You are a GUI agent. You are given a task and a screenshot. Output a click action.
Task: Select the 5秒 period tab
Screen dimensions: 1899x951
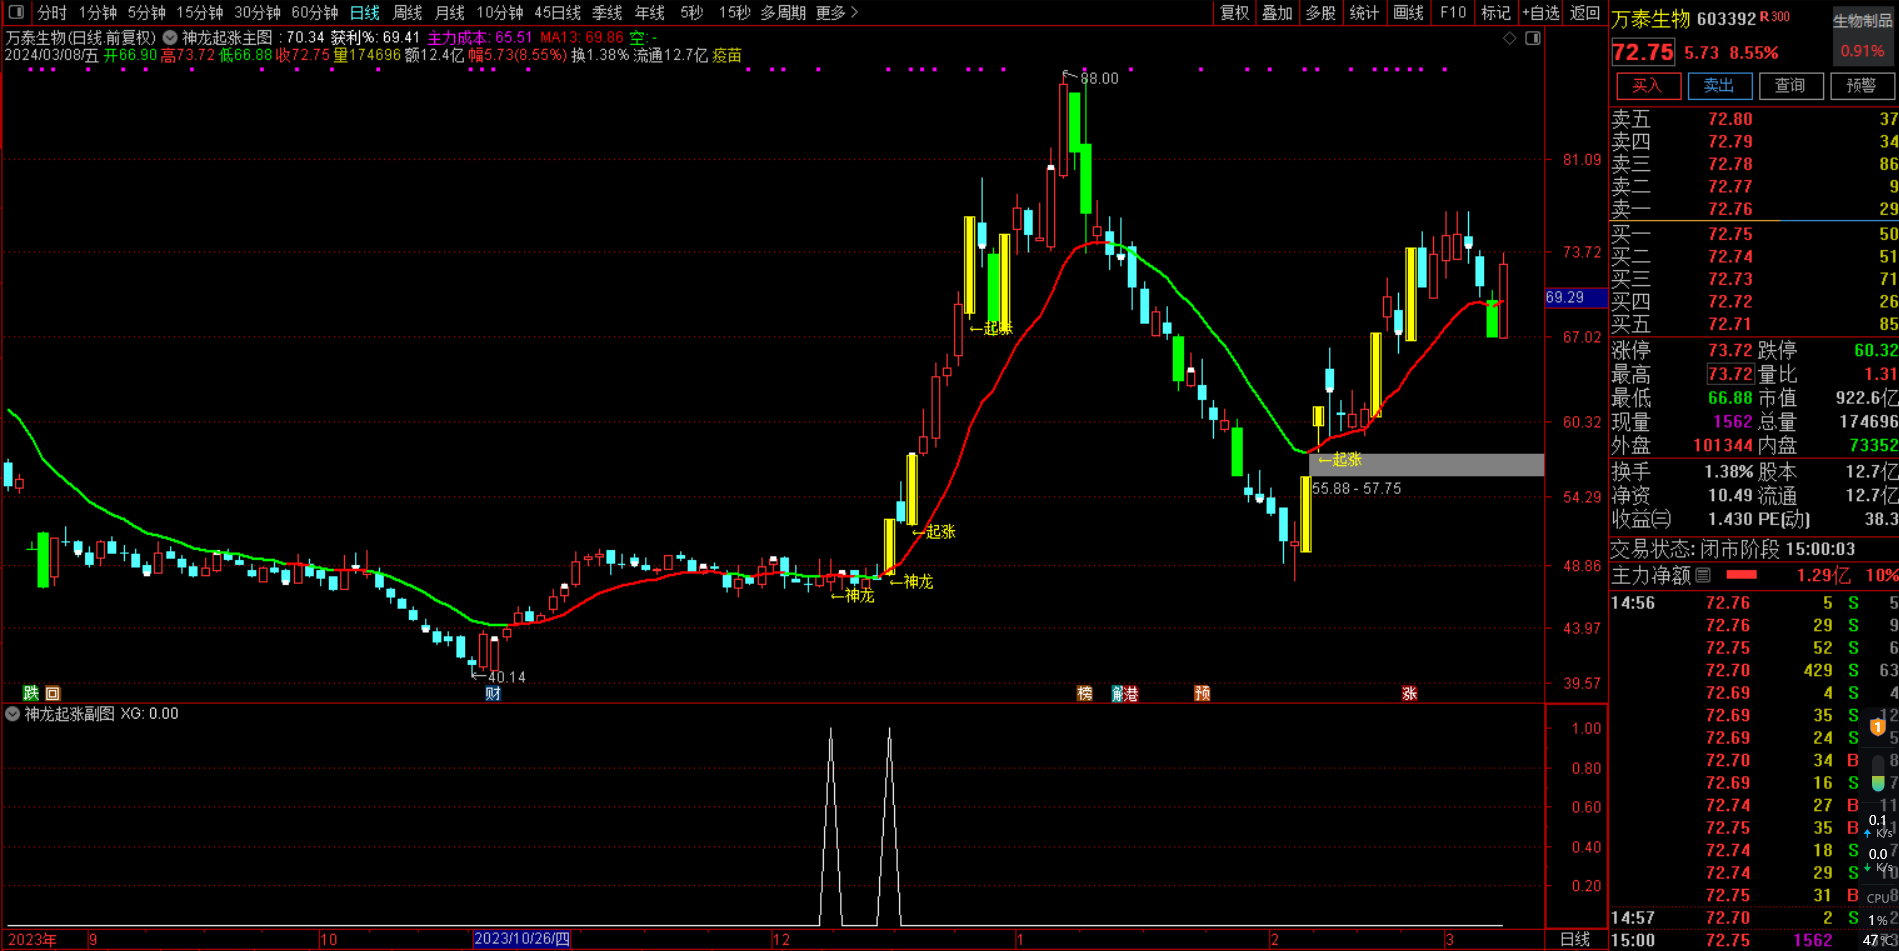[691, 12]
